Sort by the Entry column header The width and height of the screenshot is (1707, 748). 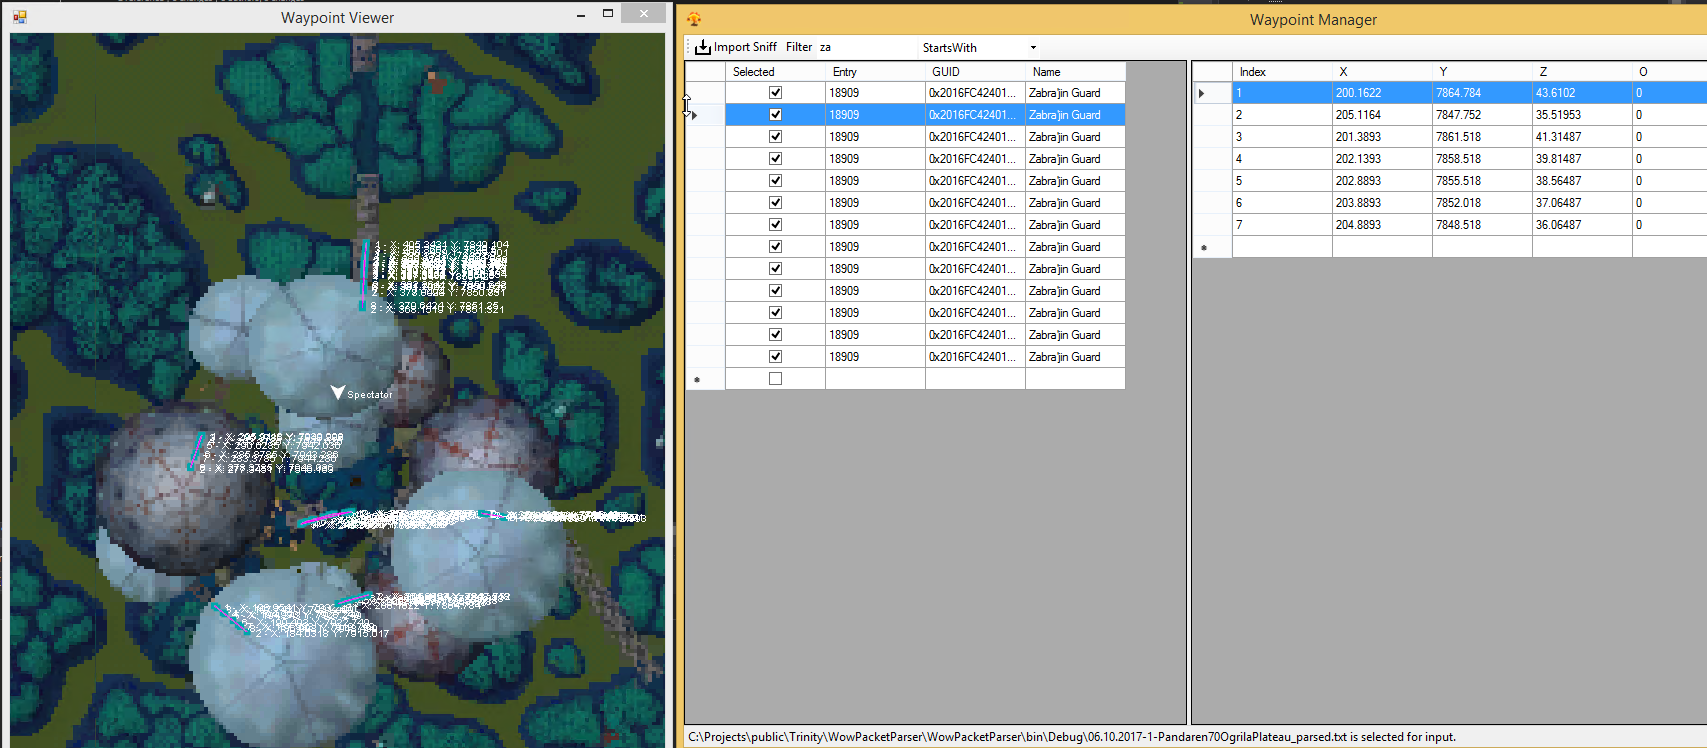875,71
